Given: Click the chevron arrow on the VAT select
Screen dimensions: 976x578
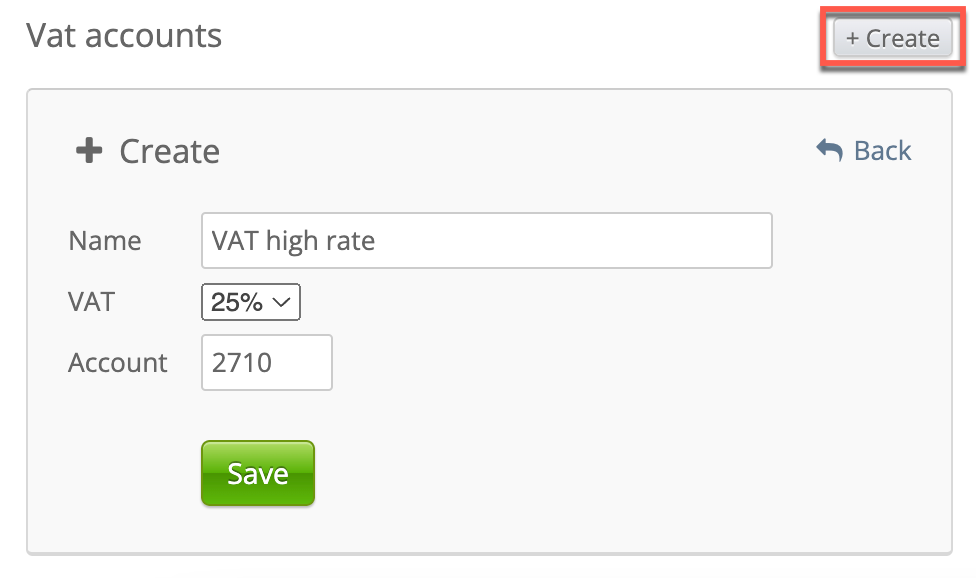Looking at the screenshot, I should (x=283, y=303).
